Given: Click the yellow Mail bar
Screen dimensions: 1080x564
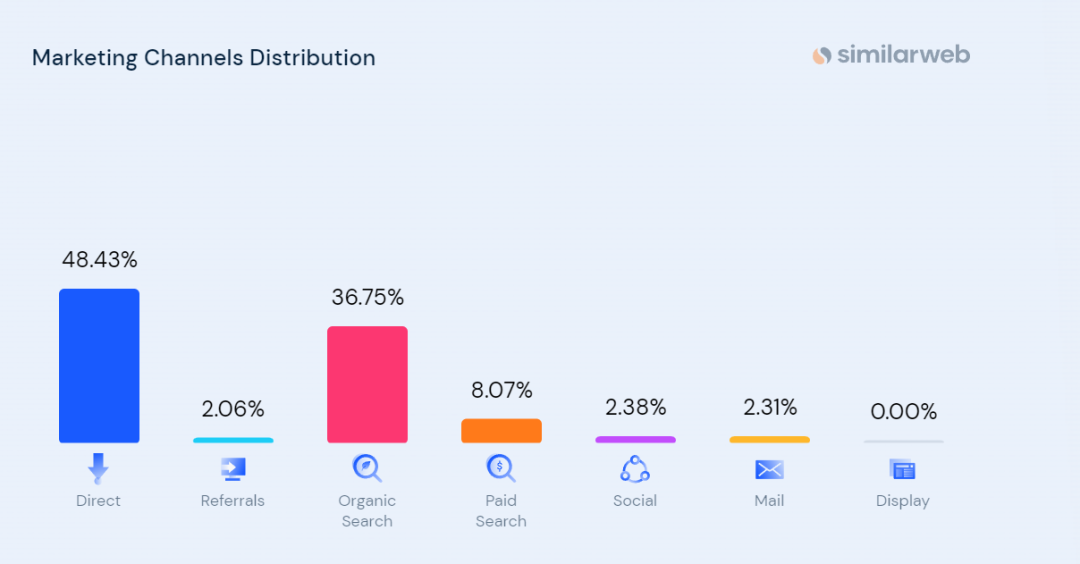Looking at the screenshot, I should [769, 439].
